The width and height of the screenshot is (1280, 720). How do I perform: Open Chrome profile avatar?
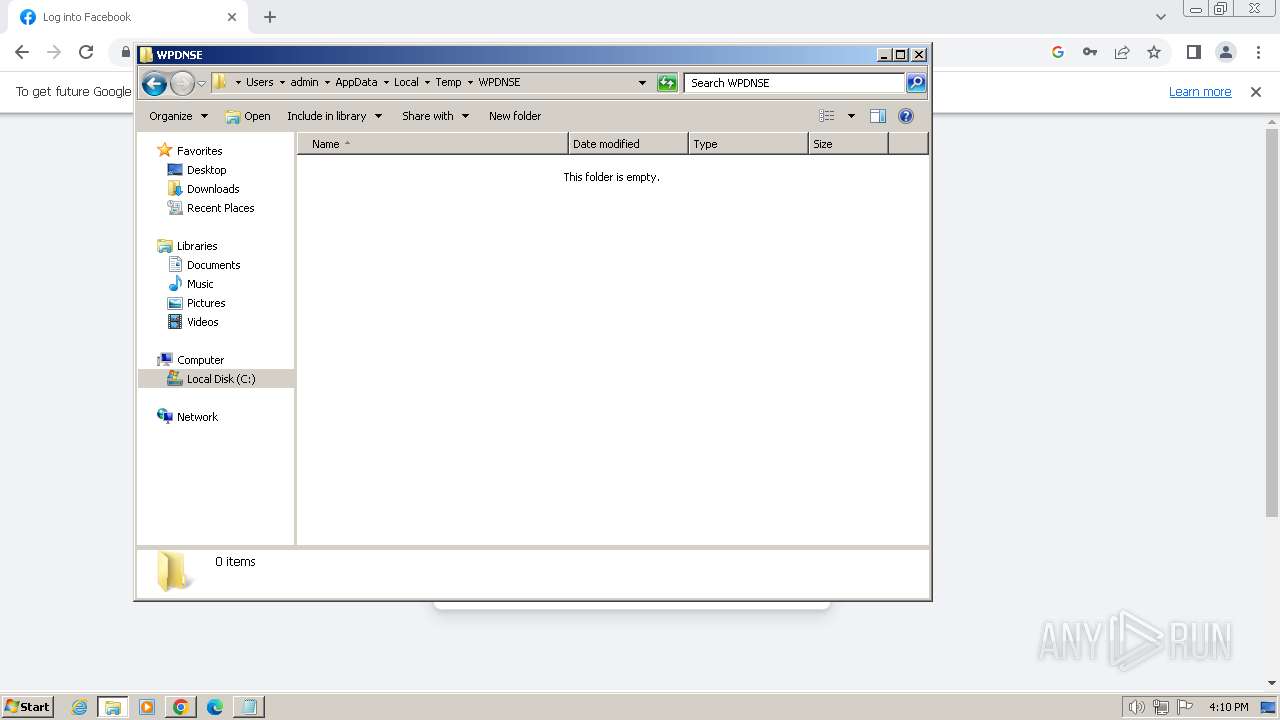tap(1226, 52)
